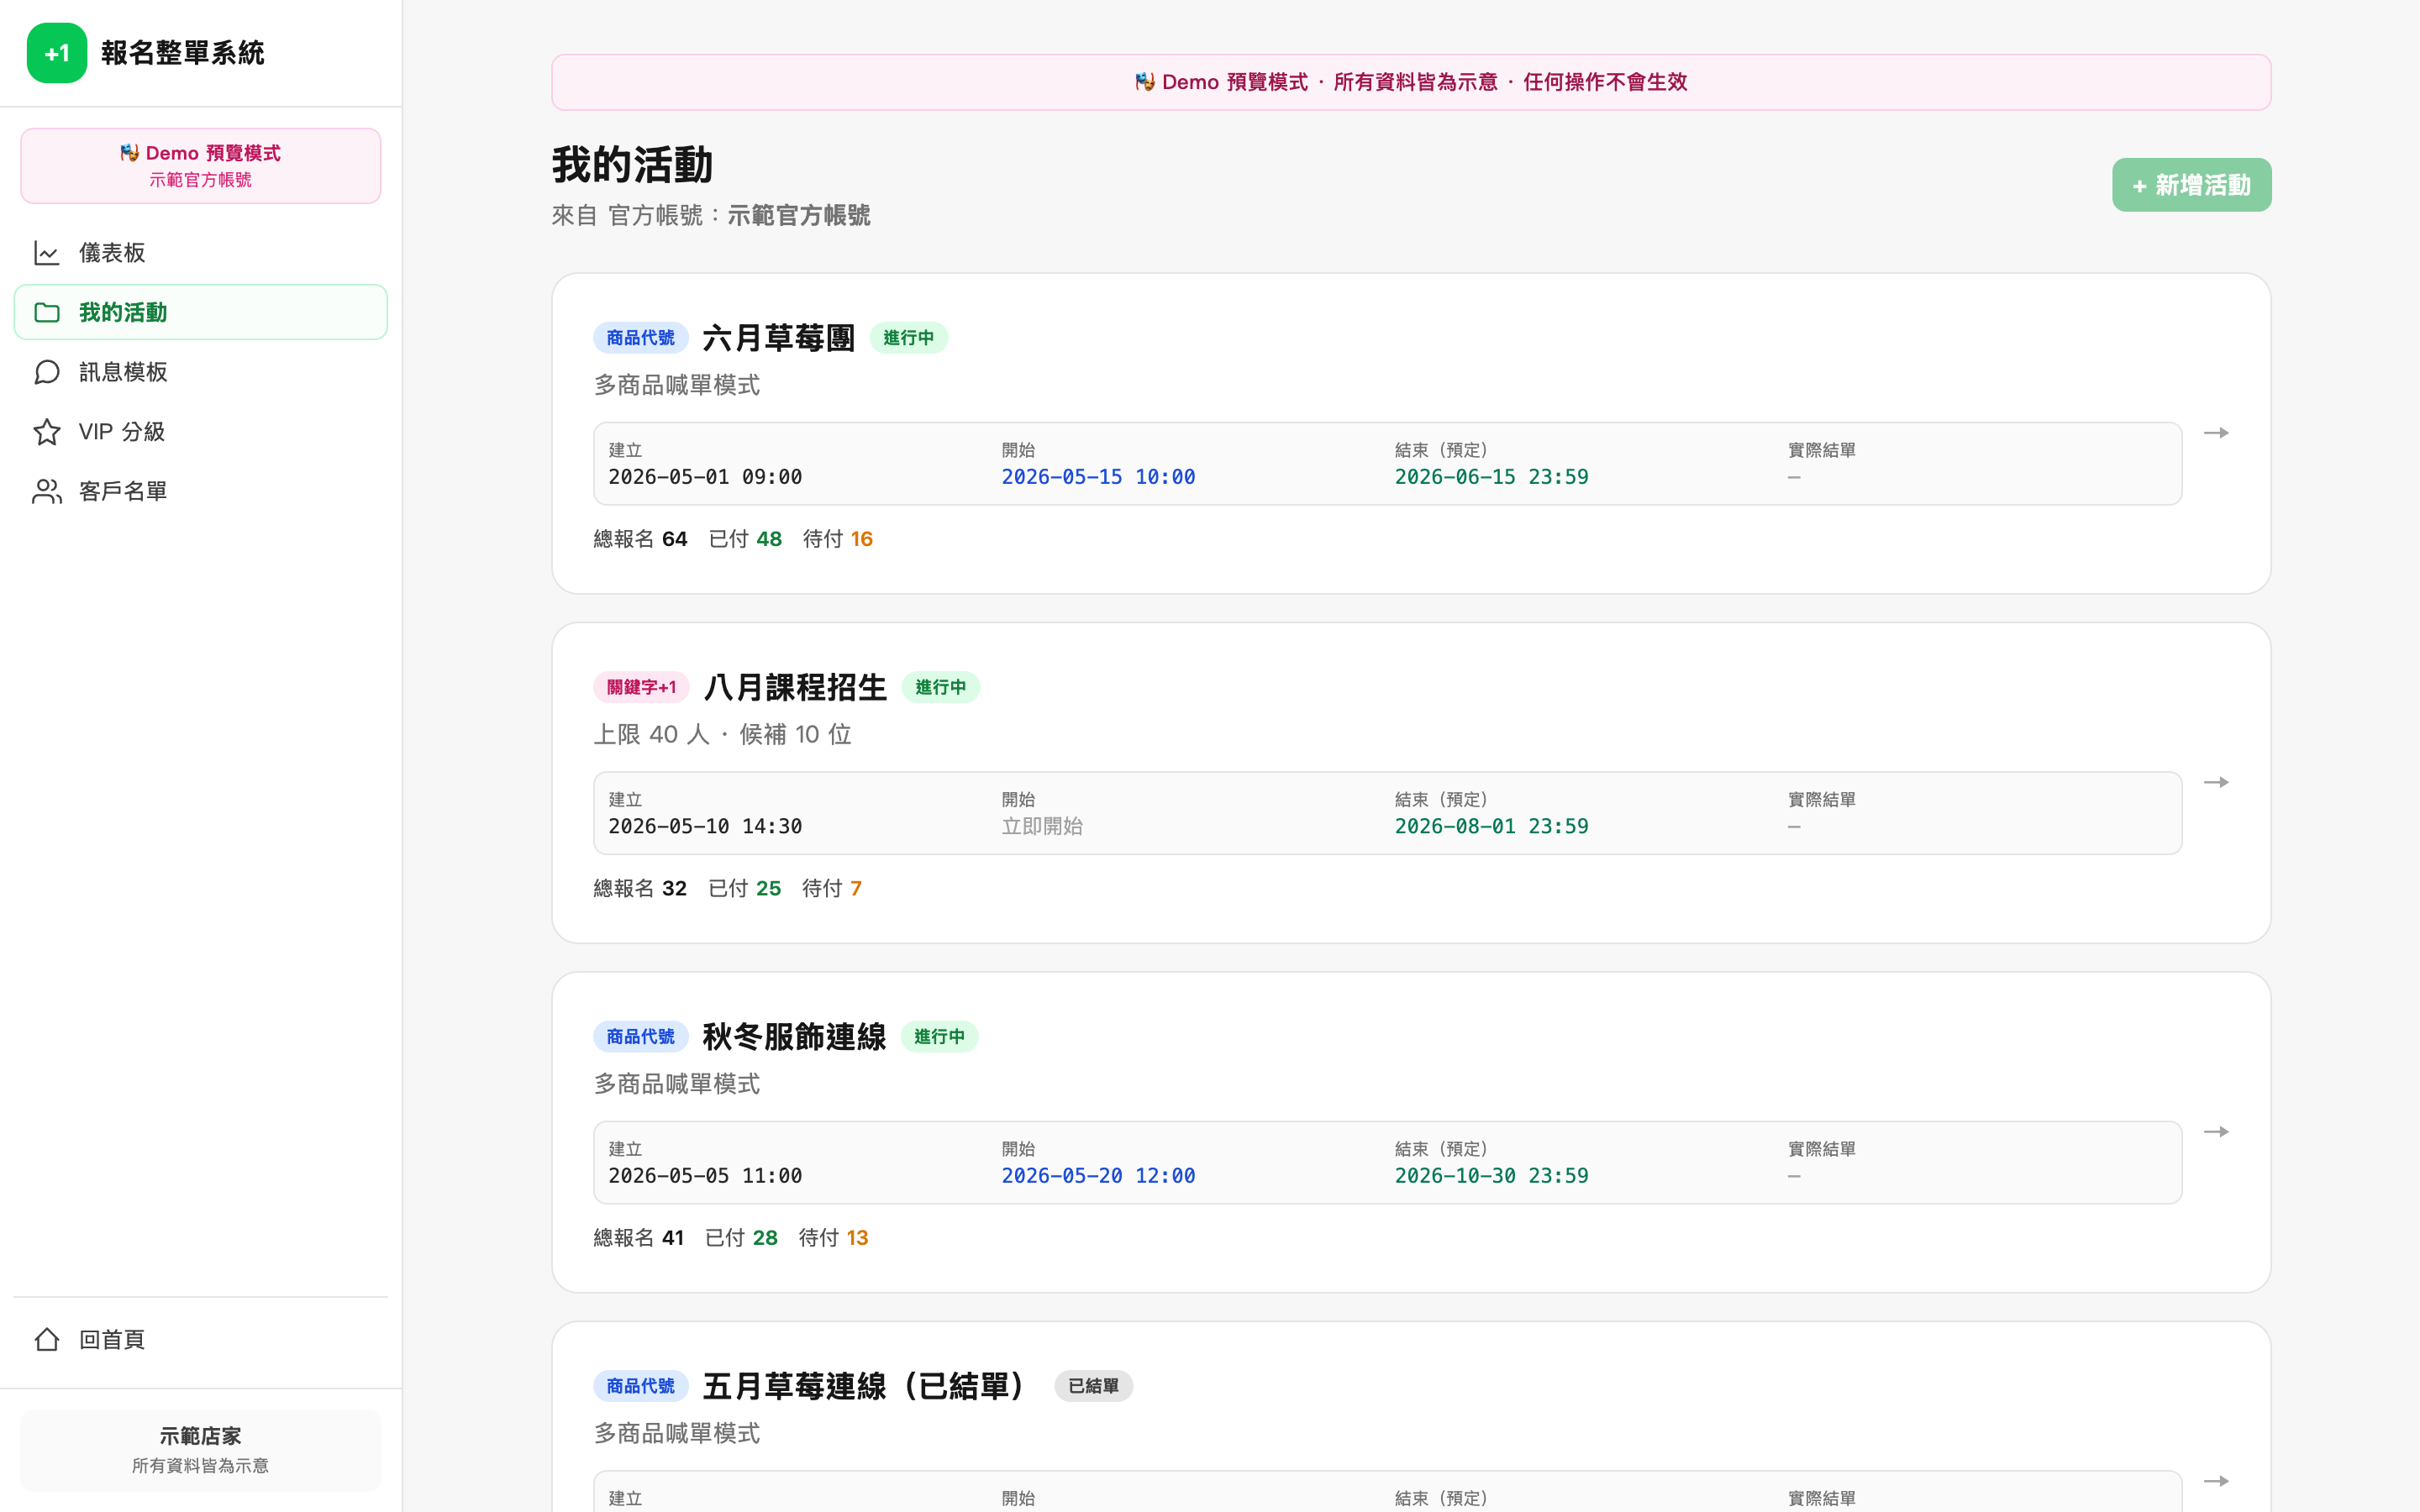Click 來自 官方帳號：示範官方帳號 subtitle

711,215
